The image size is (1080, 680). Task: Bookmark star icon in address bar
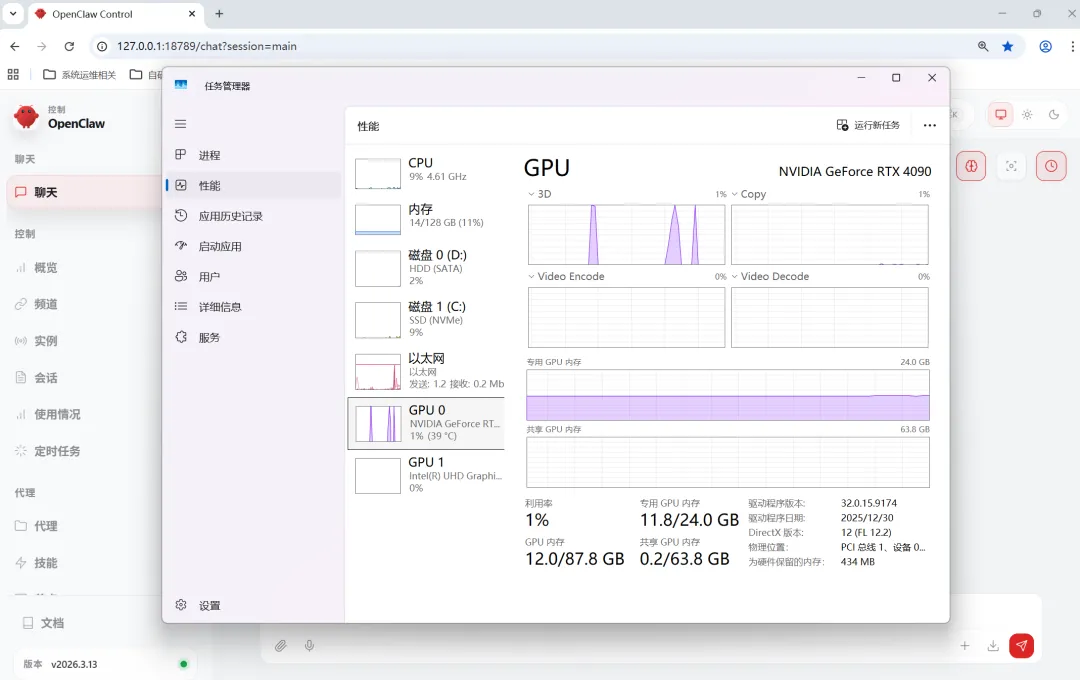coord(1008,46)
